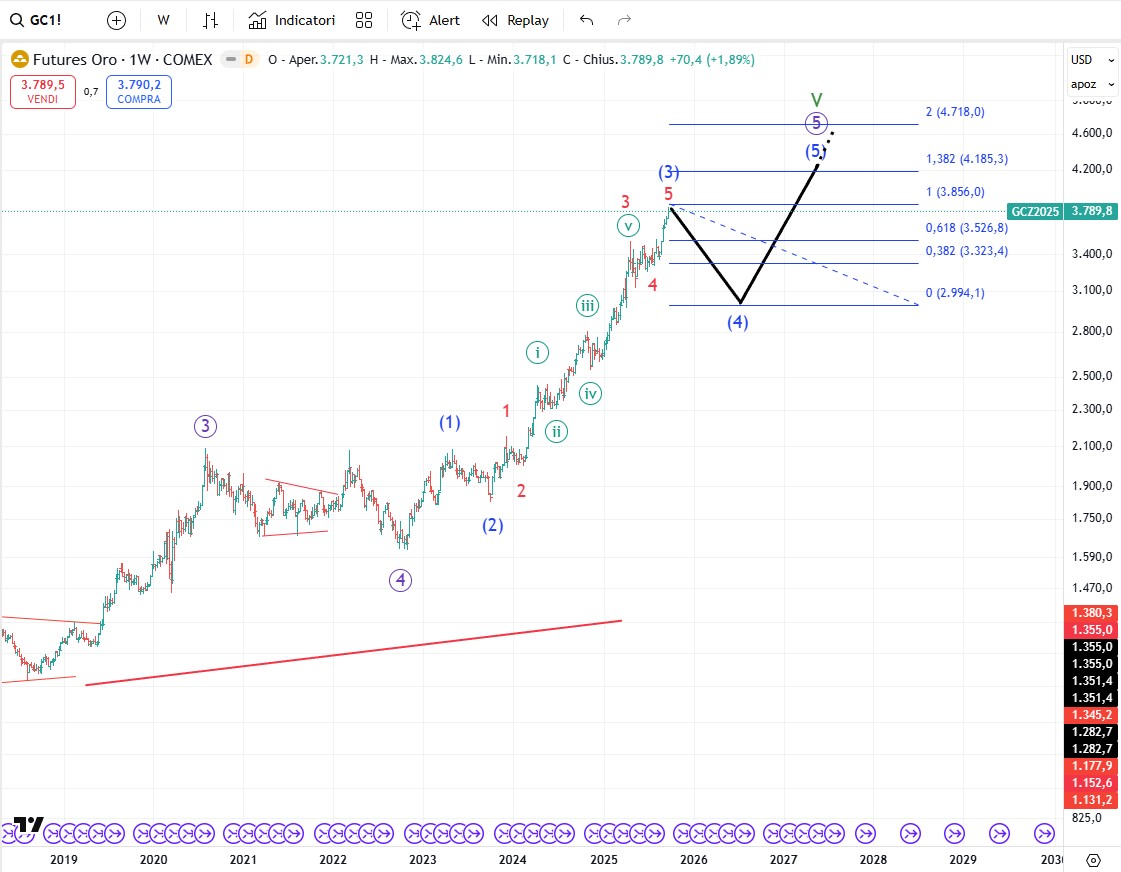Click the 2028 purple event marker on timeline
Viewport: 1121px width, 872px height.
[866, 832]
